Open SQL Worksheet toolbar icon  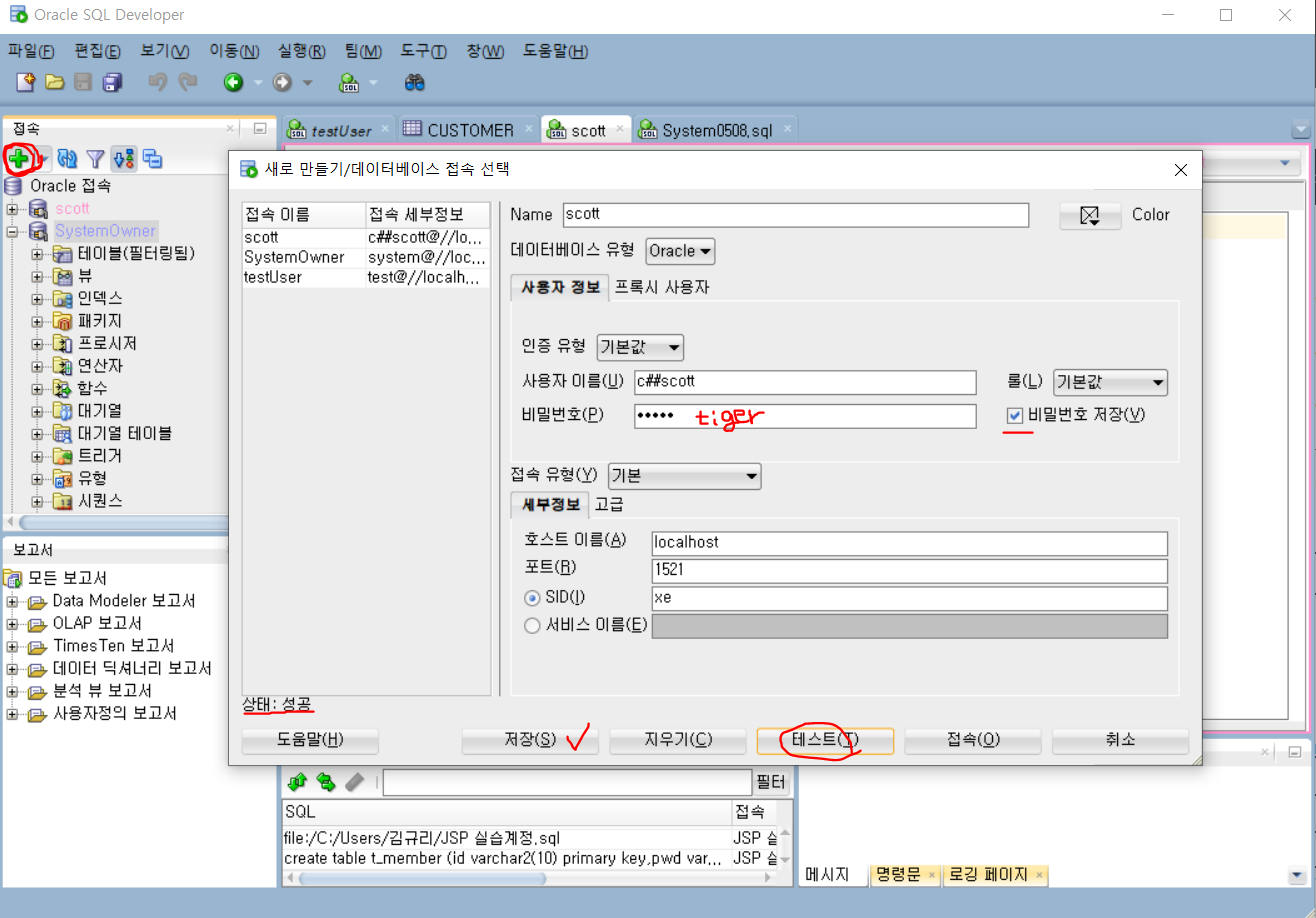[x=349, y=82]
